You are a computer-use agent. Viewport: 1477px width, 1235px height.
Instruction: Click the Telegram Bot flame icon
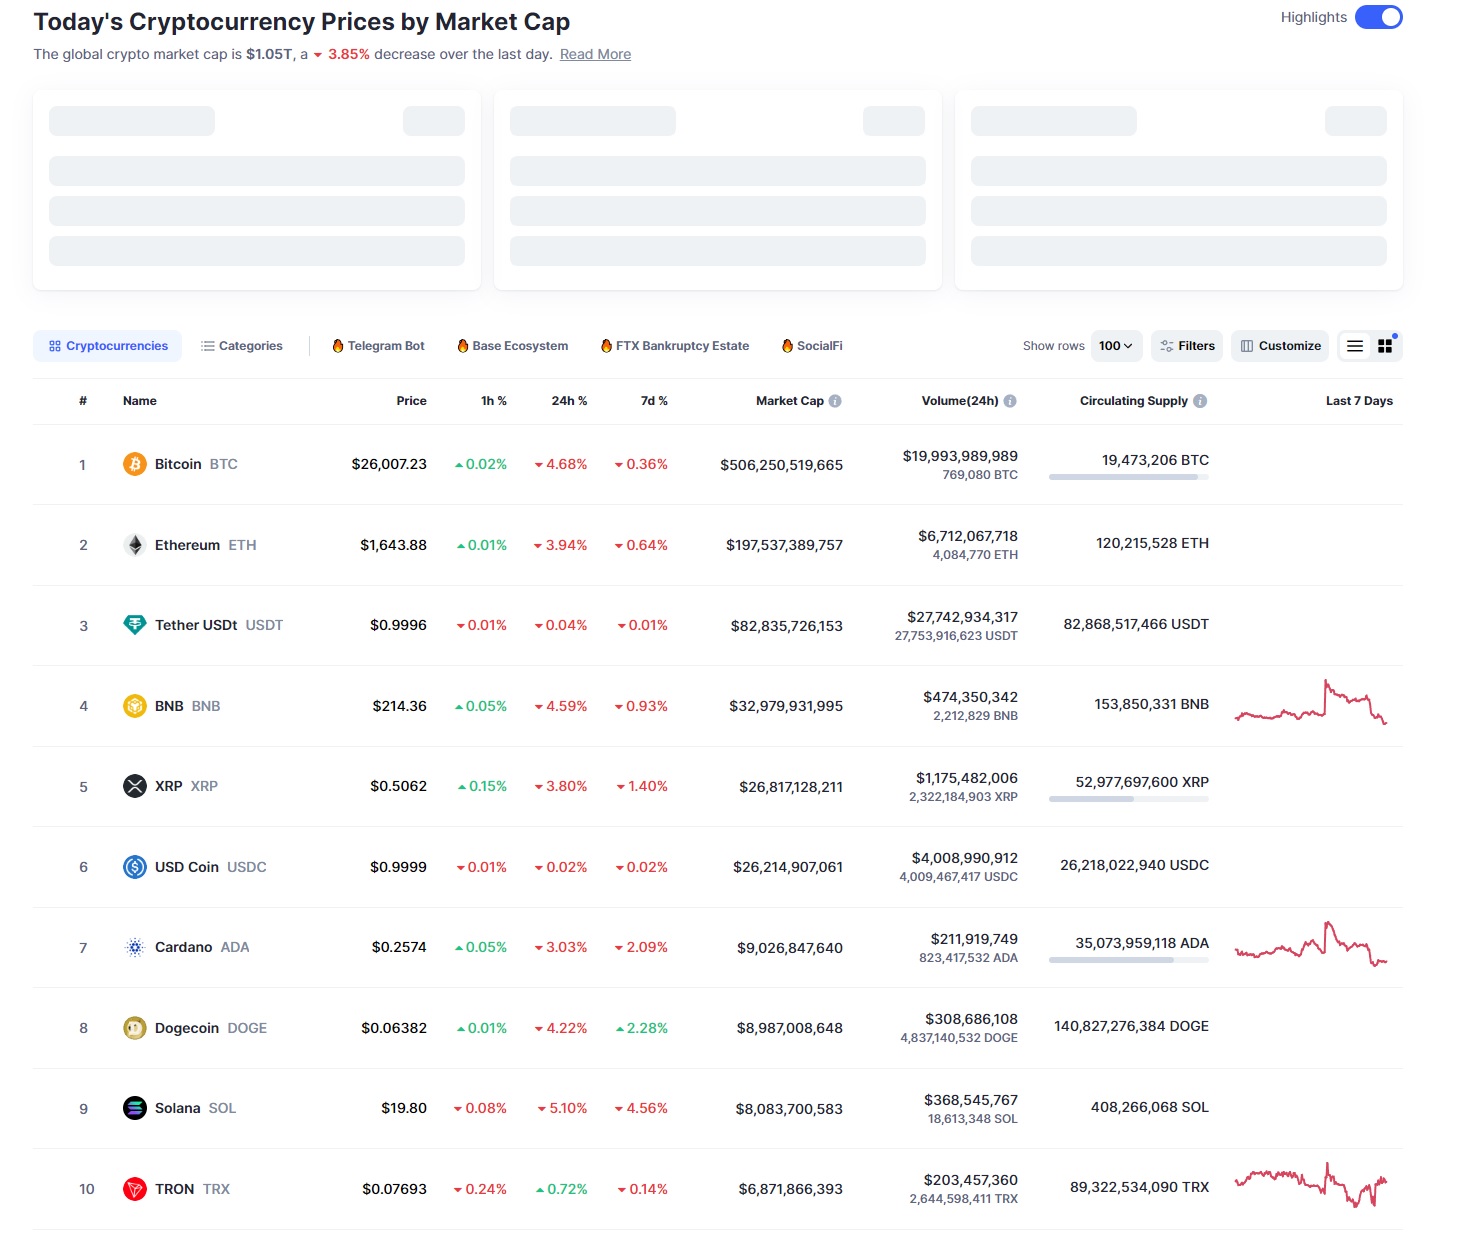click(338, 346)
